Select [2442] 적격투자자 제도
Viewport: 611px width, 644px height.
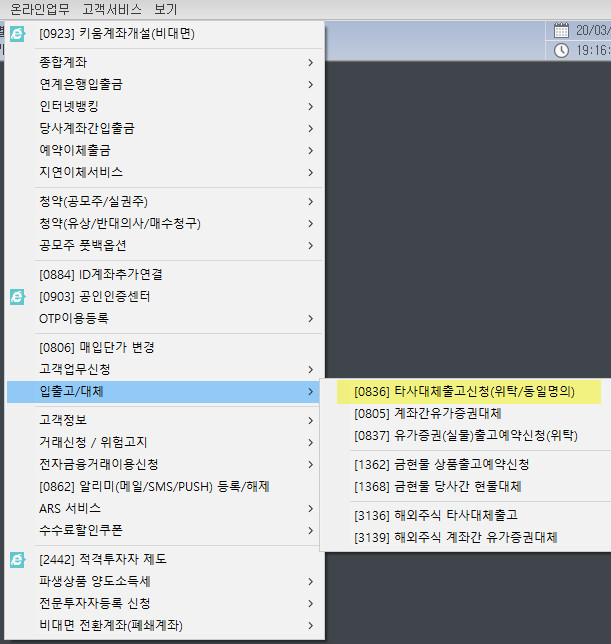pos(164,559)
